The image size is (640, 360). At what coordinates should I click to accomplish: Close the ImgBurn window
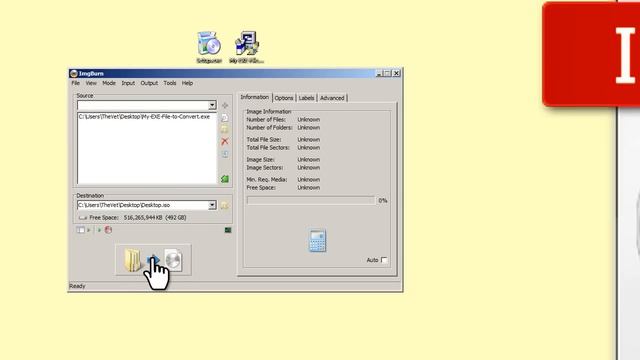[396, 73]
